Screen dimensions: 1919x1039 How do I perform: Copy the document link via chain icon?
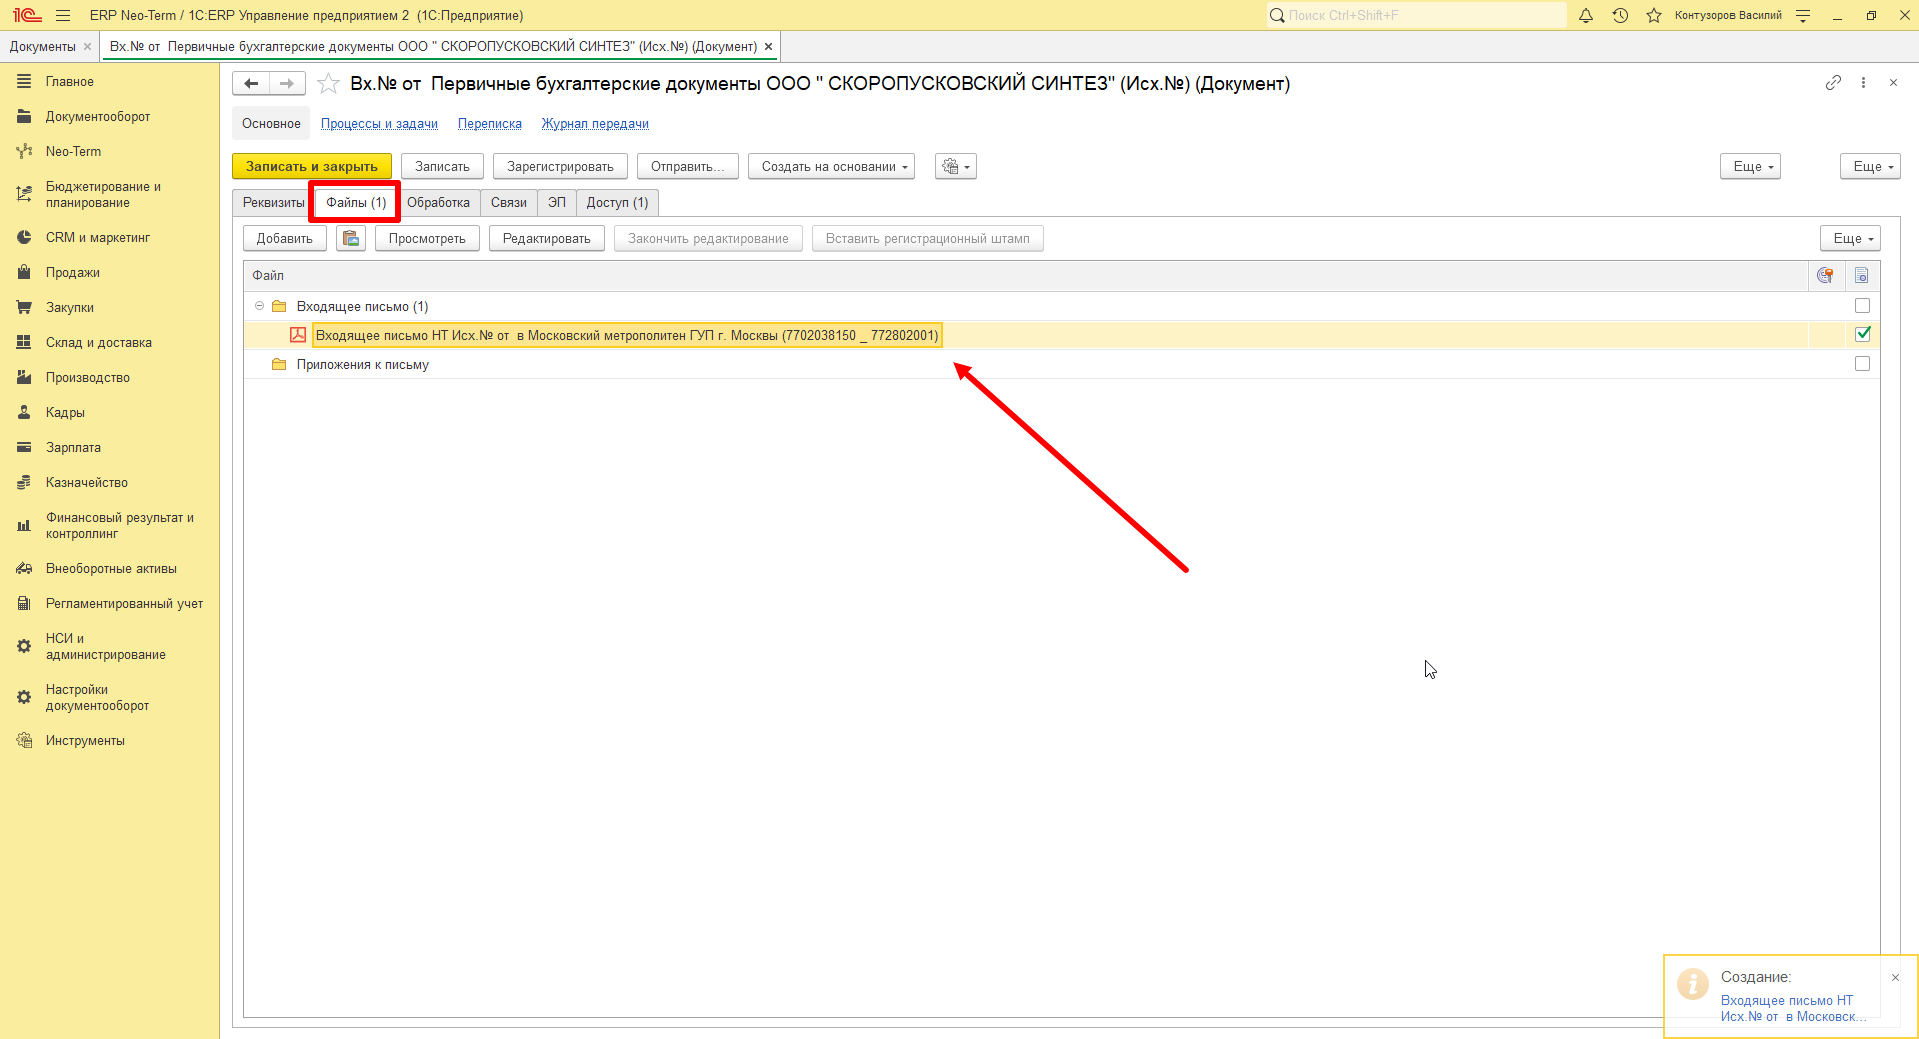click(x=1833, y=83)
